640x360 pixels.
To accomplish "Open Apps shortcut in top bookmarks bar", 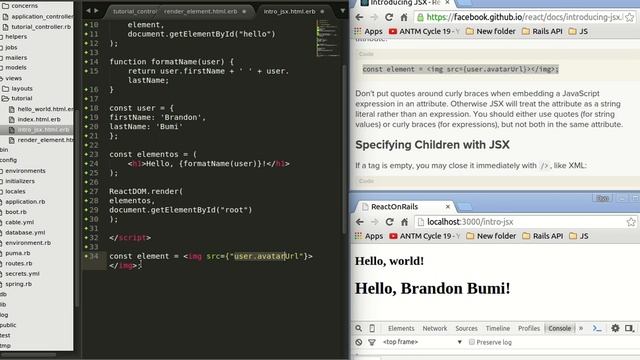I will 368,31.
